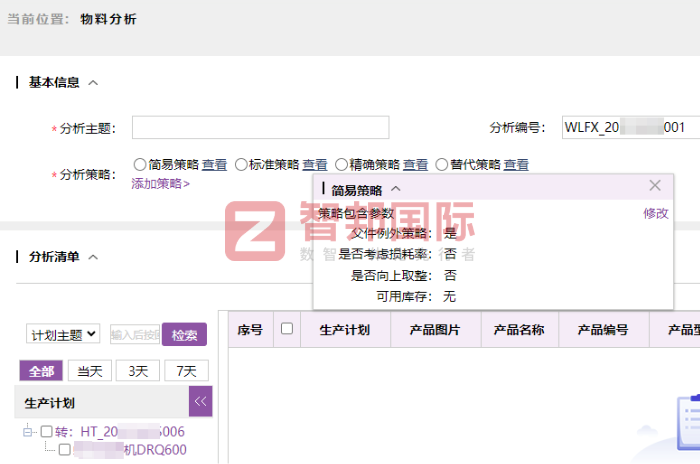The height and width of the screenshot is (464, 700).
Task: Tick the checkbox beside 转: HT_20 plan
Action: (46, 431)
